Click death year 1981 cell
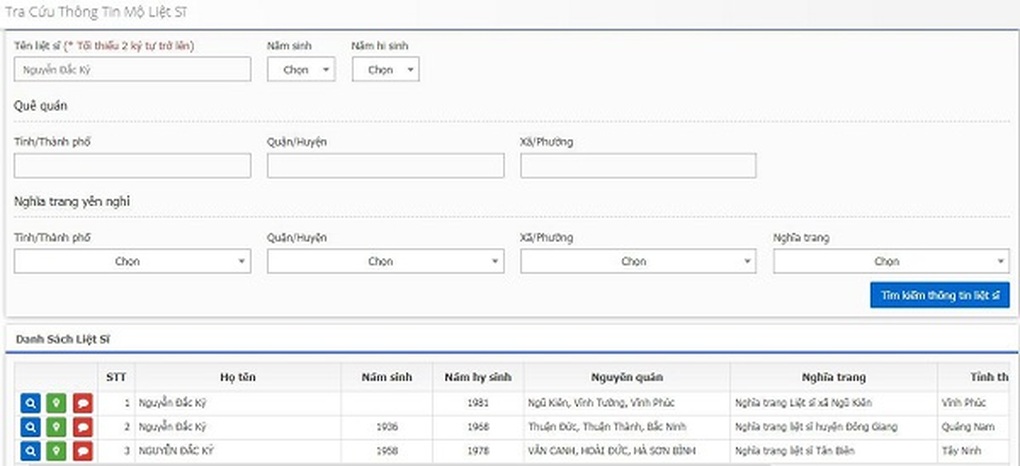 tap(478, 404)
